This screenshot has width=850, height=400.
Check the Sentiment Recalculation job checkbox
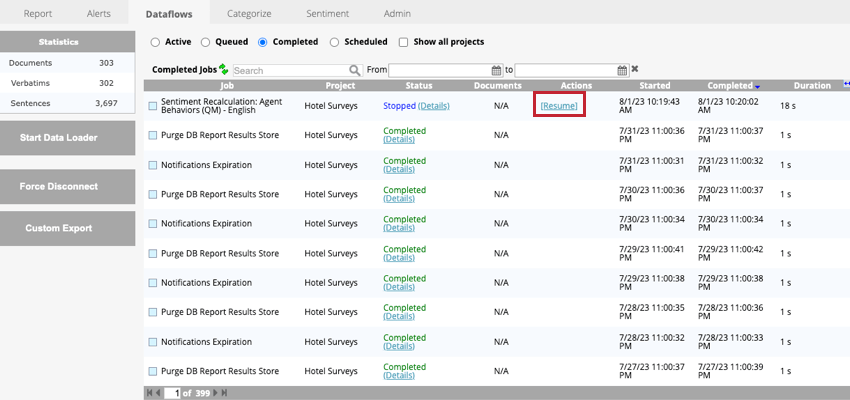pos(153,105)
